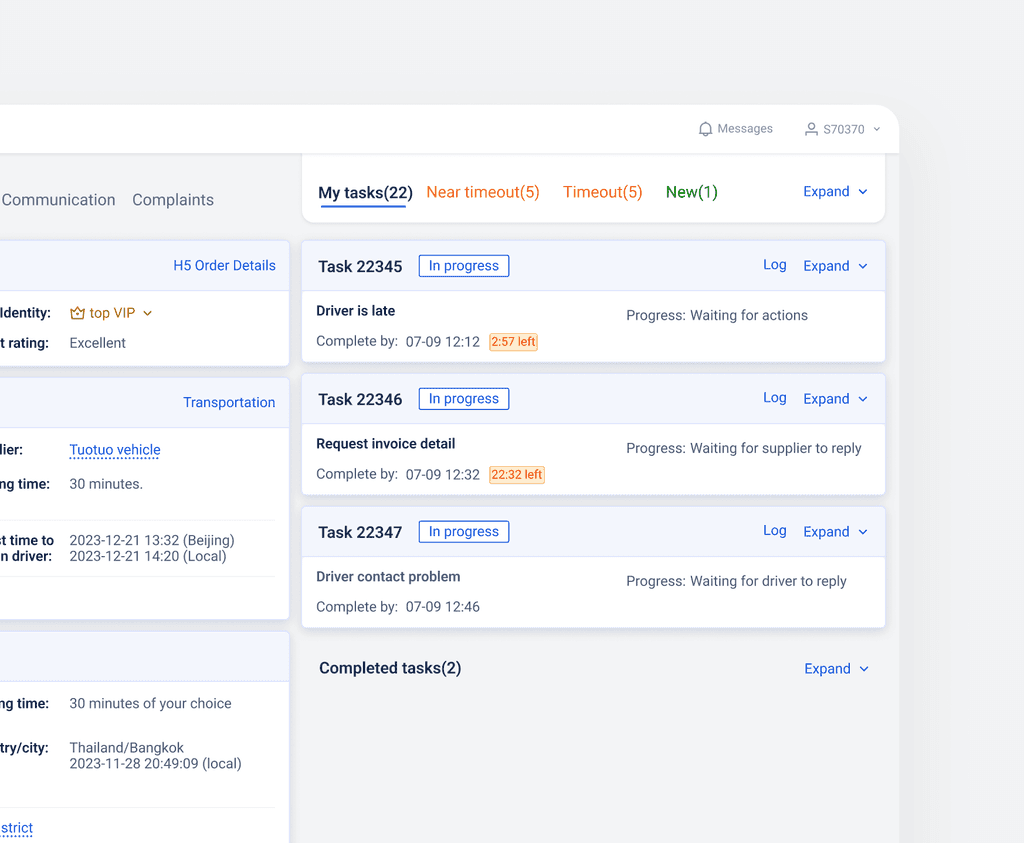Image resolution: width=1024 pixels, height=843 pixels.
Task: Click the 2023-12-21 14:20 (Local) time
Action: [x=148, y=556]
